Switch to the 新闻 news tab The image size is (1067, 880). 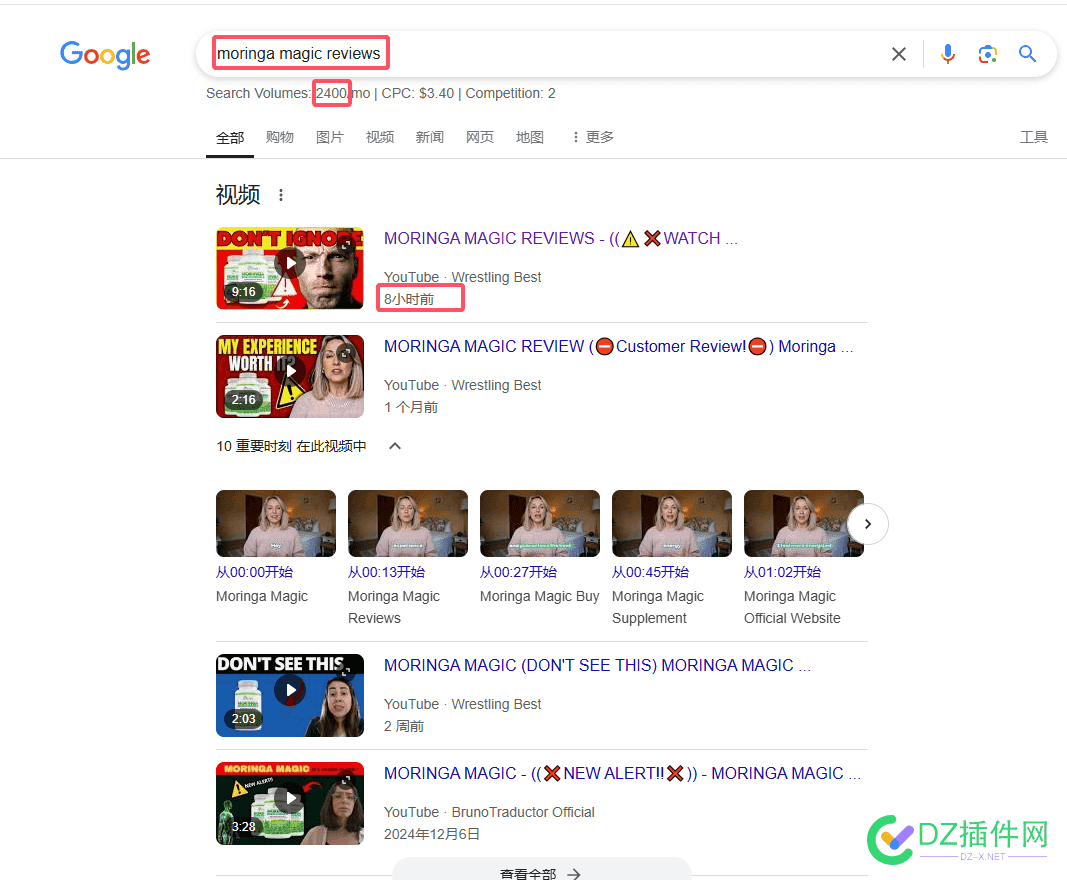(x=429, y=137)
